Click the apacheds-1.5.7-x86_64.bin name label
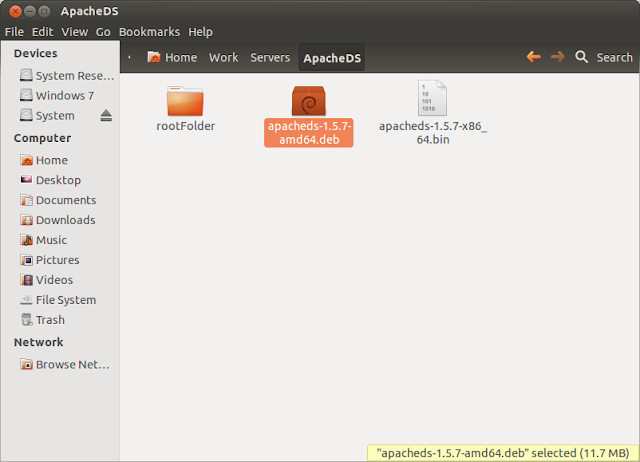 (433, 133)
